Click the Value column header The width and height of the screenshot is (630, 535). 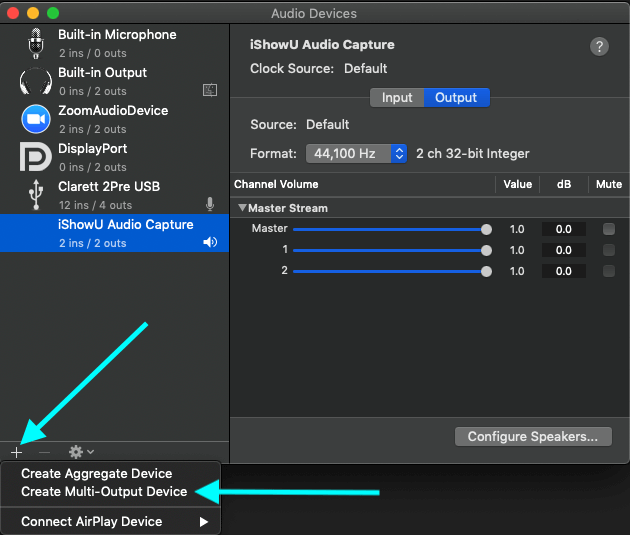tap(518, 184)
